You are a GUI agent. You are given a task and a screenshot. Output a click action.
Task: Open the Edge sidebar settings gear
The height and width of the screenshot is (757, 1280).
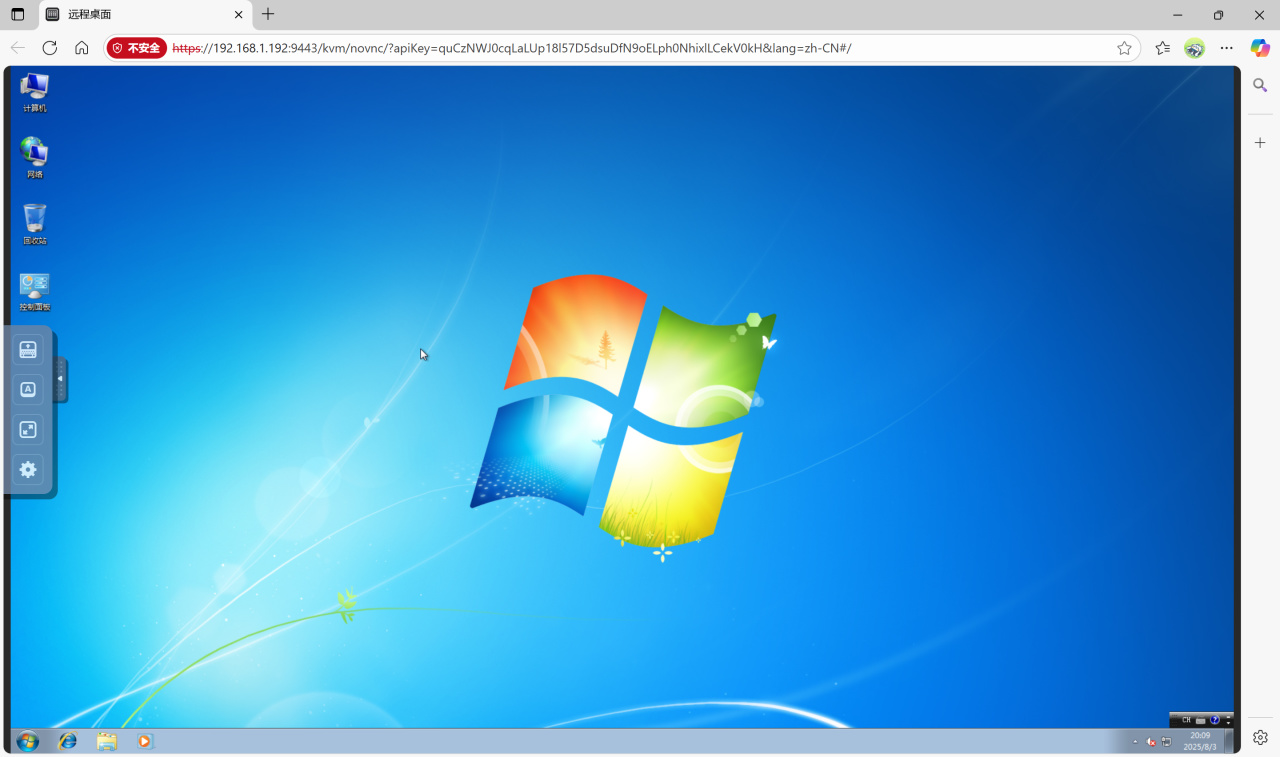click(1260, 737)
